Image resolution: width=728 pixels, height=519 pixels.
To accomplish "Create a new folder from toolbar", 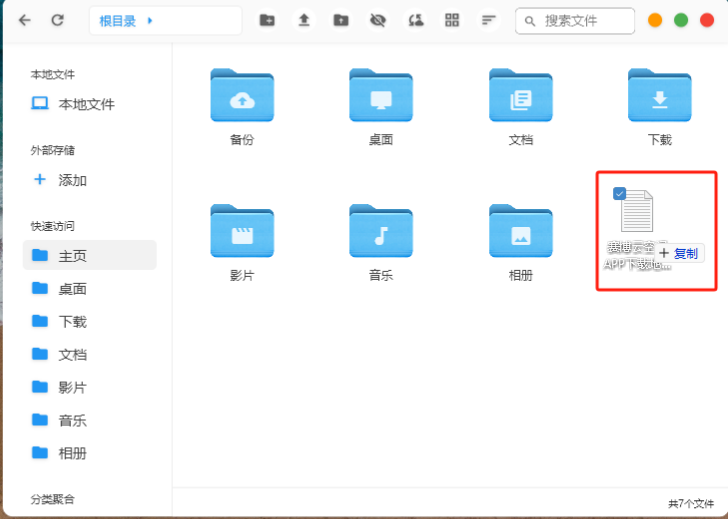I will pyautogui.click(x=267, y=20).
